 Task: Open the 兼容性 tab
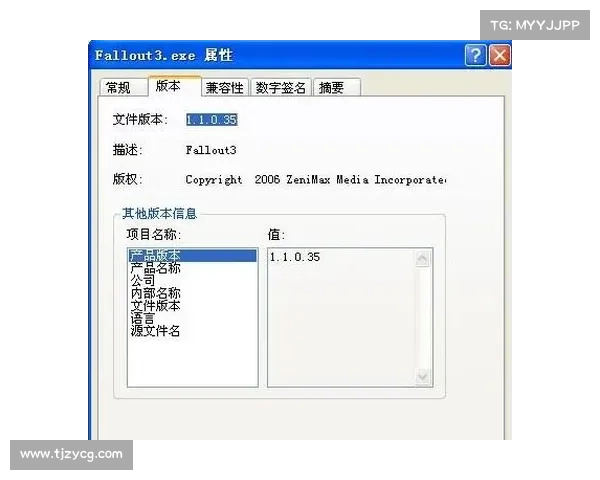(x=225, y=87)
